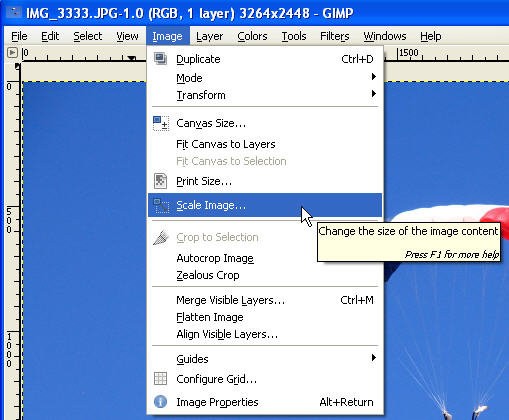This screenshot has height=420, width=509.
Task: Select Fit Canvas to Layers
Action: pos(265,144)
